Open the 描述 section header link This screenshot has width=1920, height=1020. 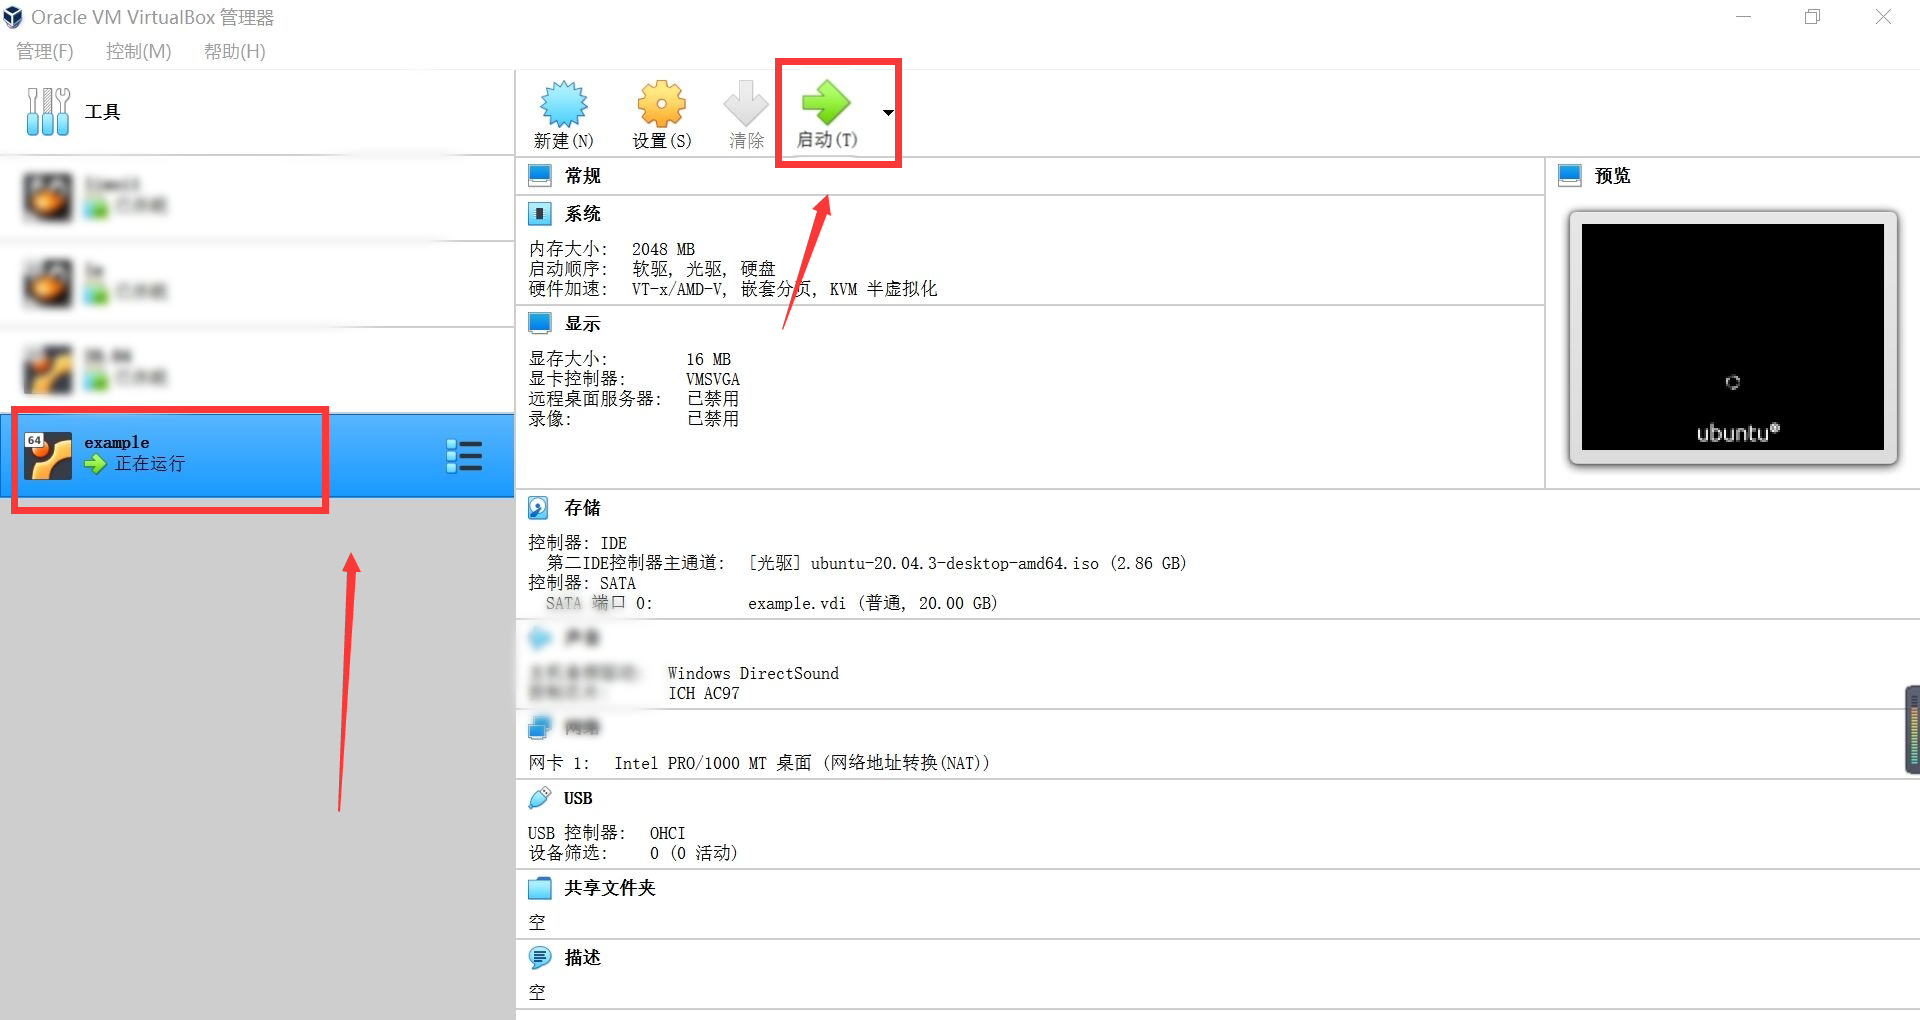(x=583, y=958)
